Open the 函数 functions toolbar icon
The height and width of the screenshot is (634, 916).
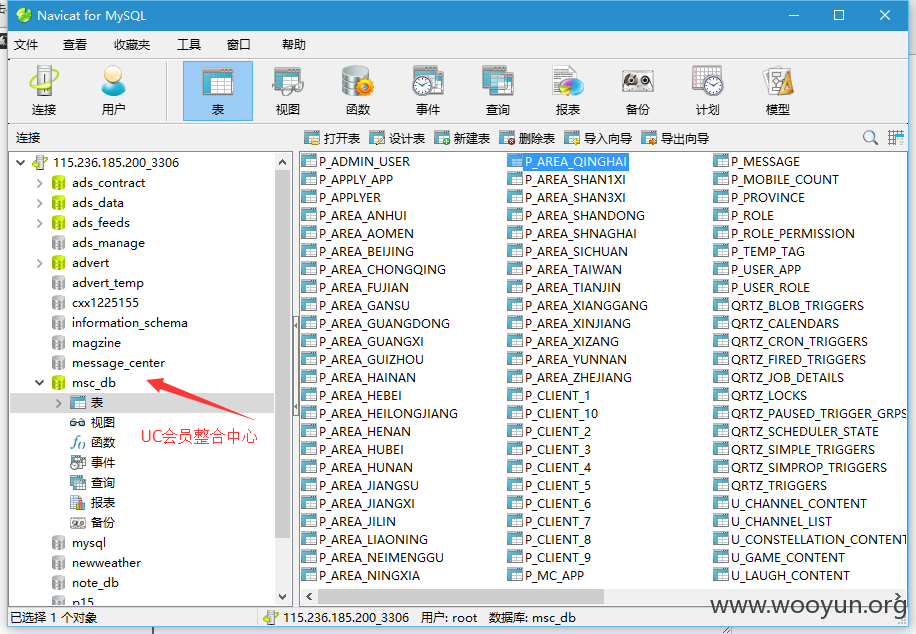(x=358, y=91)
